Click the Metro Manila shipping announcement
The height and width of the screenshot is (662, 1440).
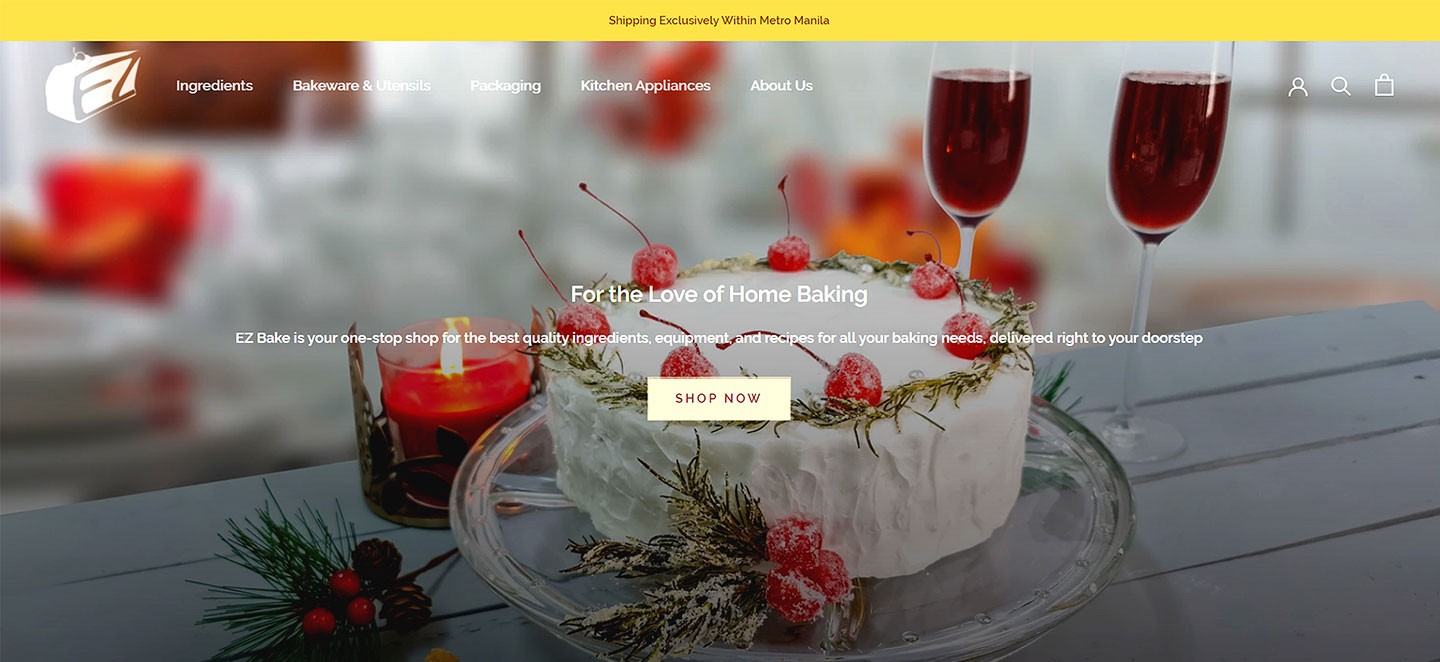coord(719,20)
